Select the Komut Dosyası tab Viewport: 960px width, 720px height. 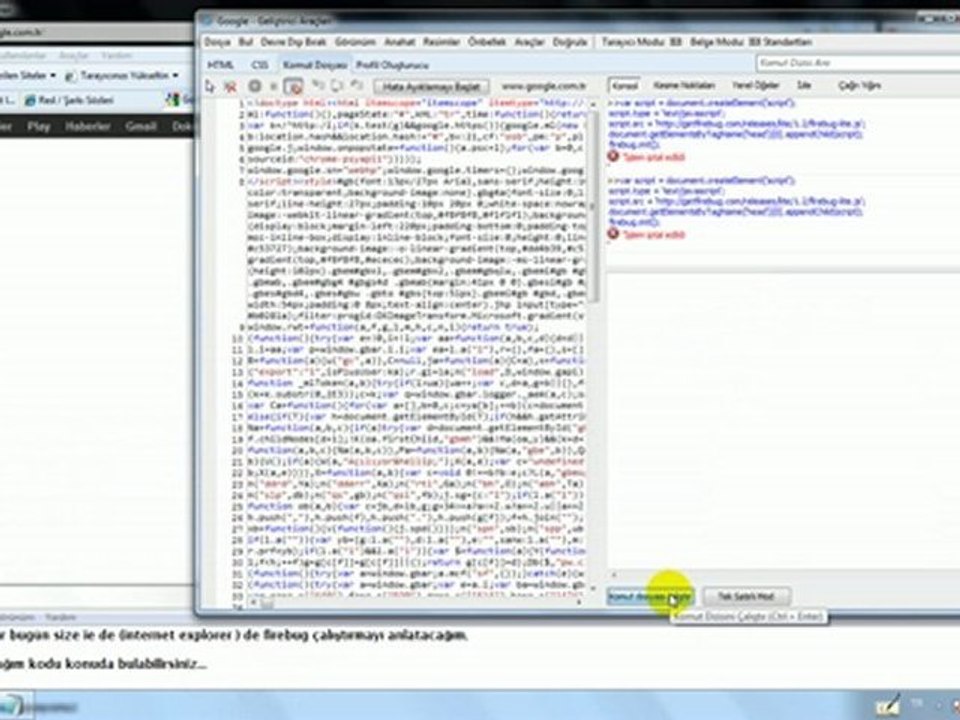315,65
